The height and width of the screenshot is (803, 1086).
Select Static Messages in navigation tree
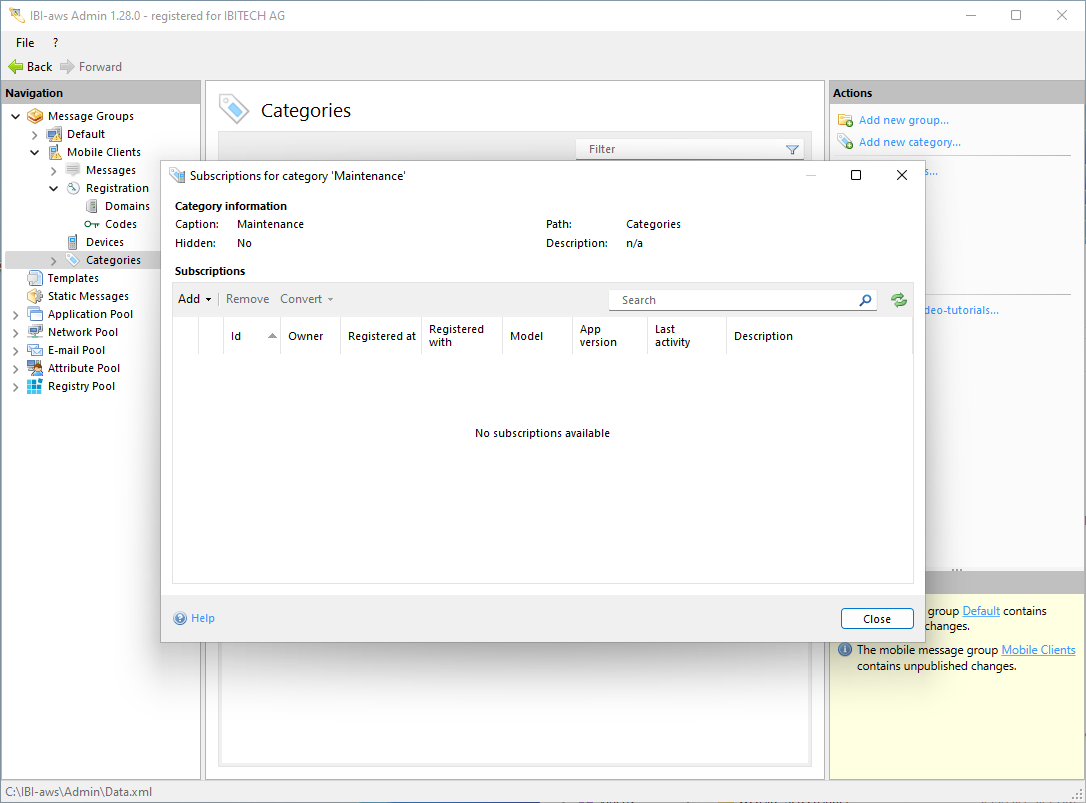pos(88,296)
